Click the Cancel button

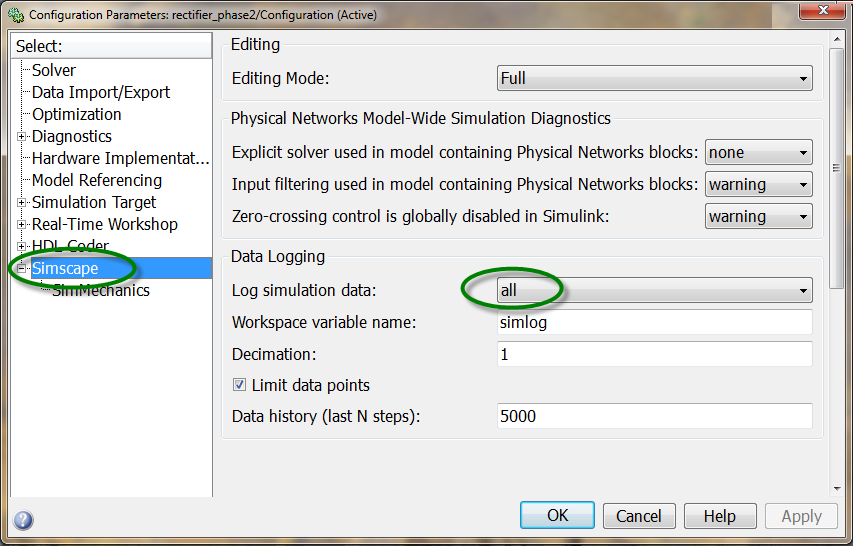coord(638,516)
